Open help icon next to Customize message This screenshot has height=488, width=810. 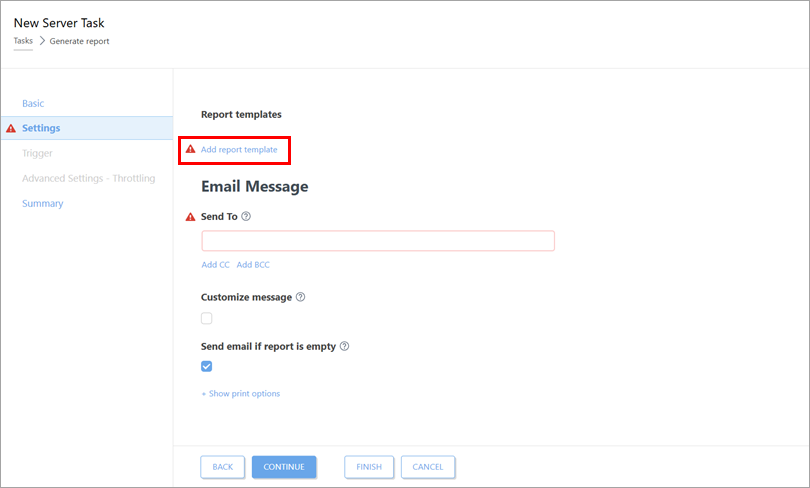click(300, 297)
